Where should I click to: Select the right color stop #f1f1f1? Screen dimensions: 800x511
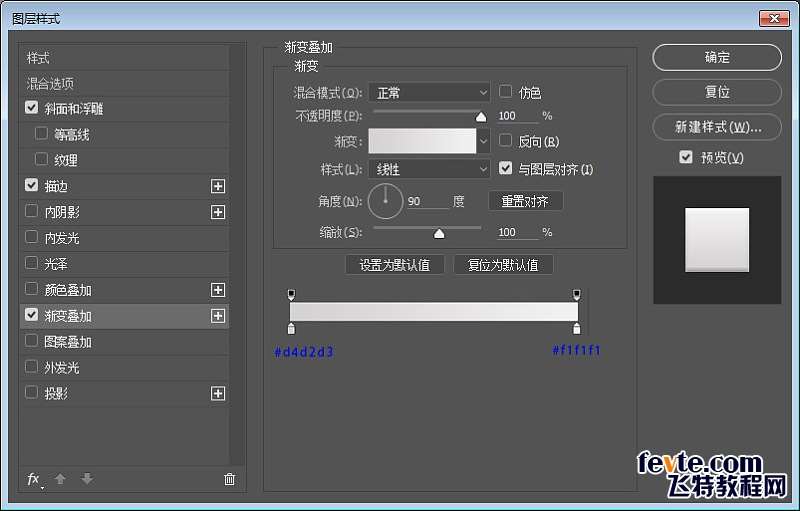(x=577, y=328)
